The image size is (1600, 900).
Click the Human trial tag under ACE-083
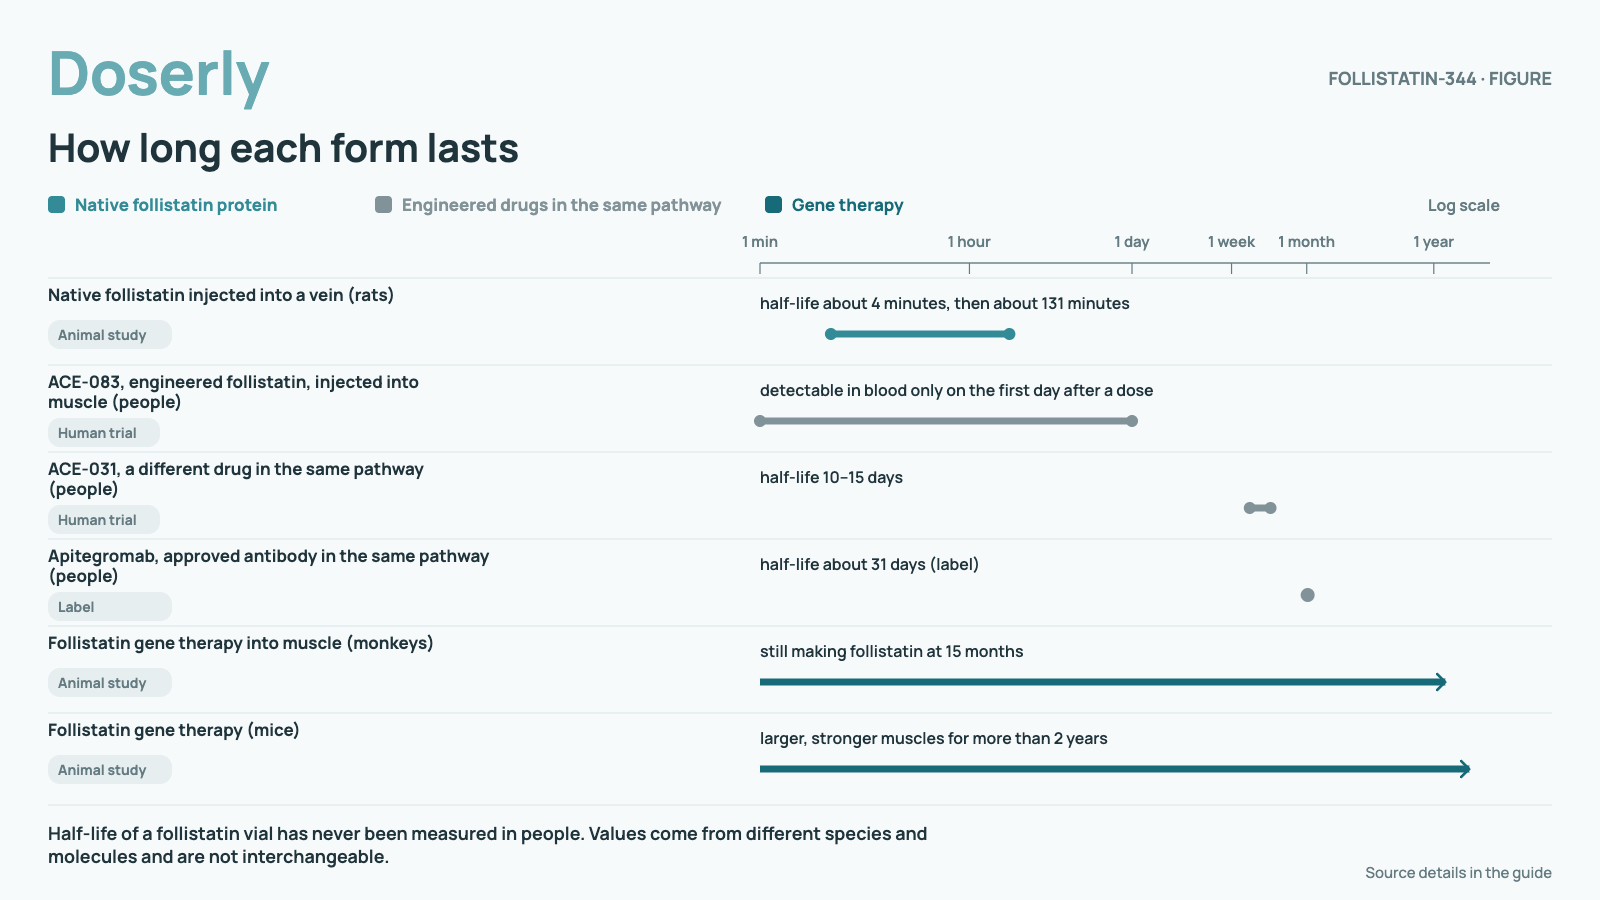104,433
